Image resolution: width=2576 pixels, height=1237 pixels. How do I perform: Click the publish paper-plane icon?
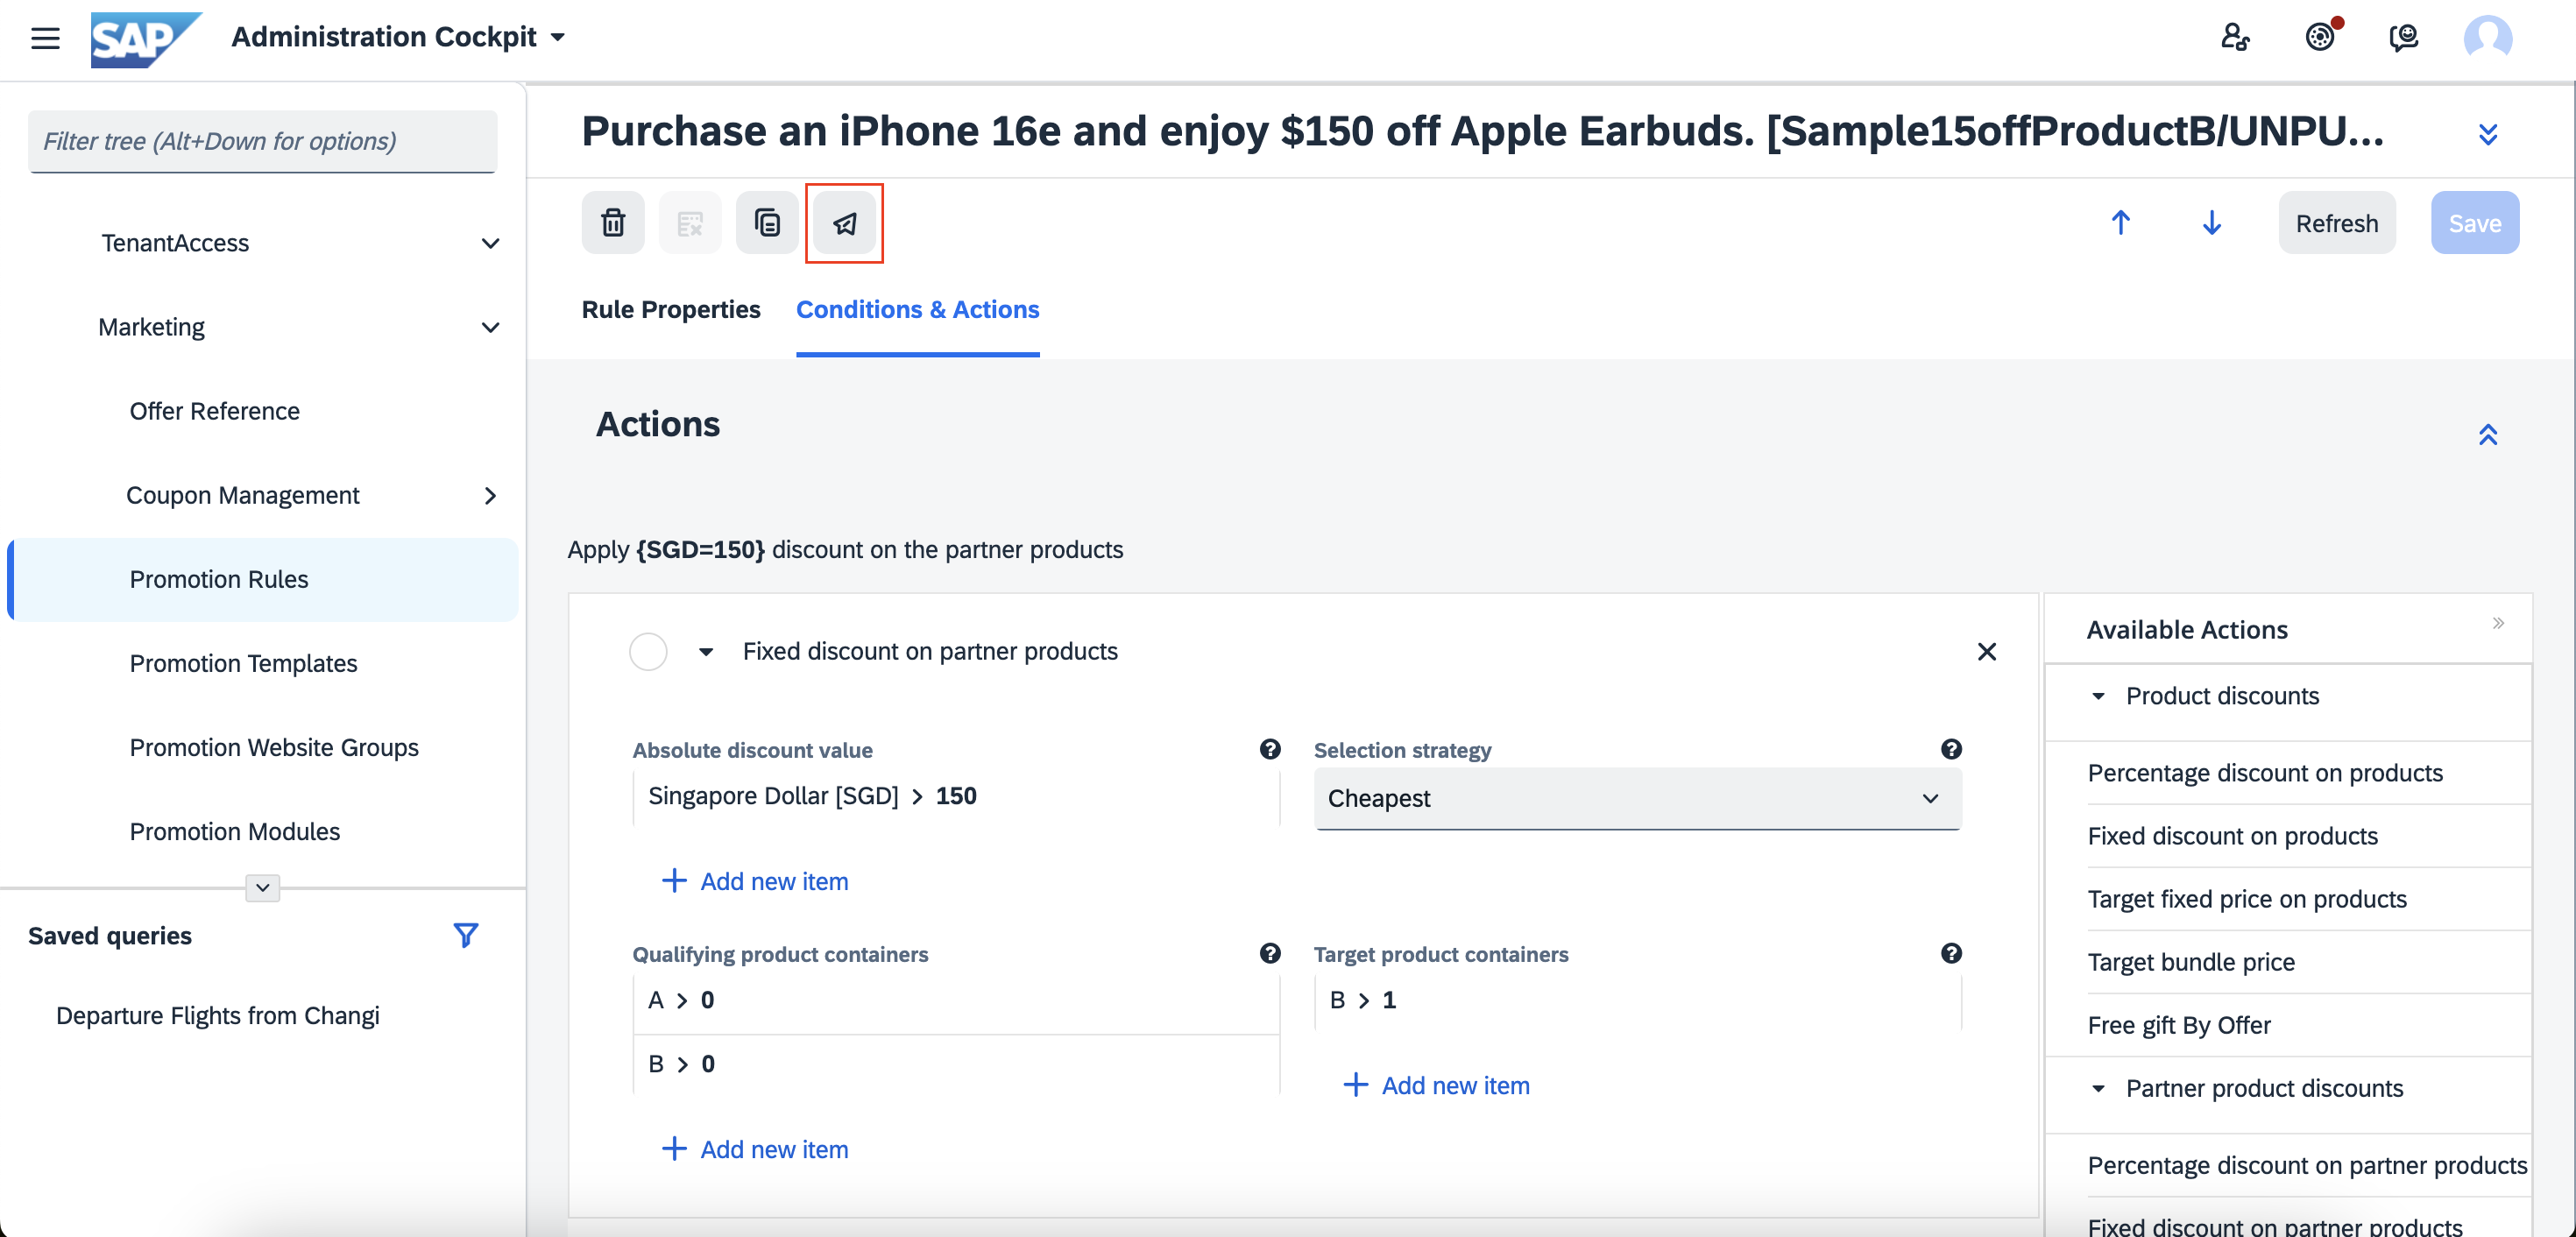844,223
